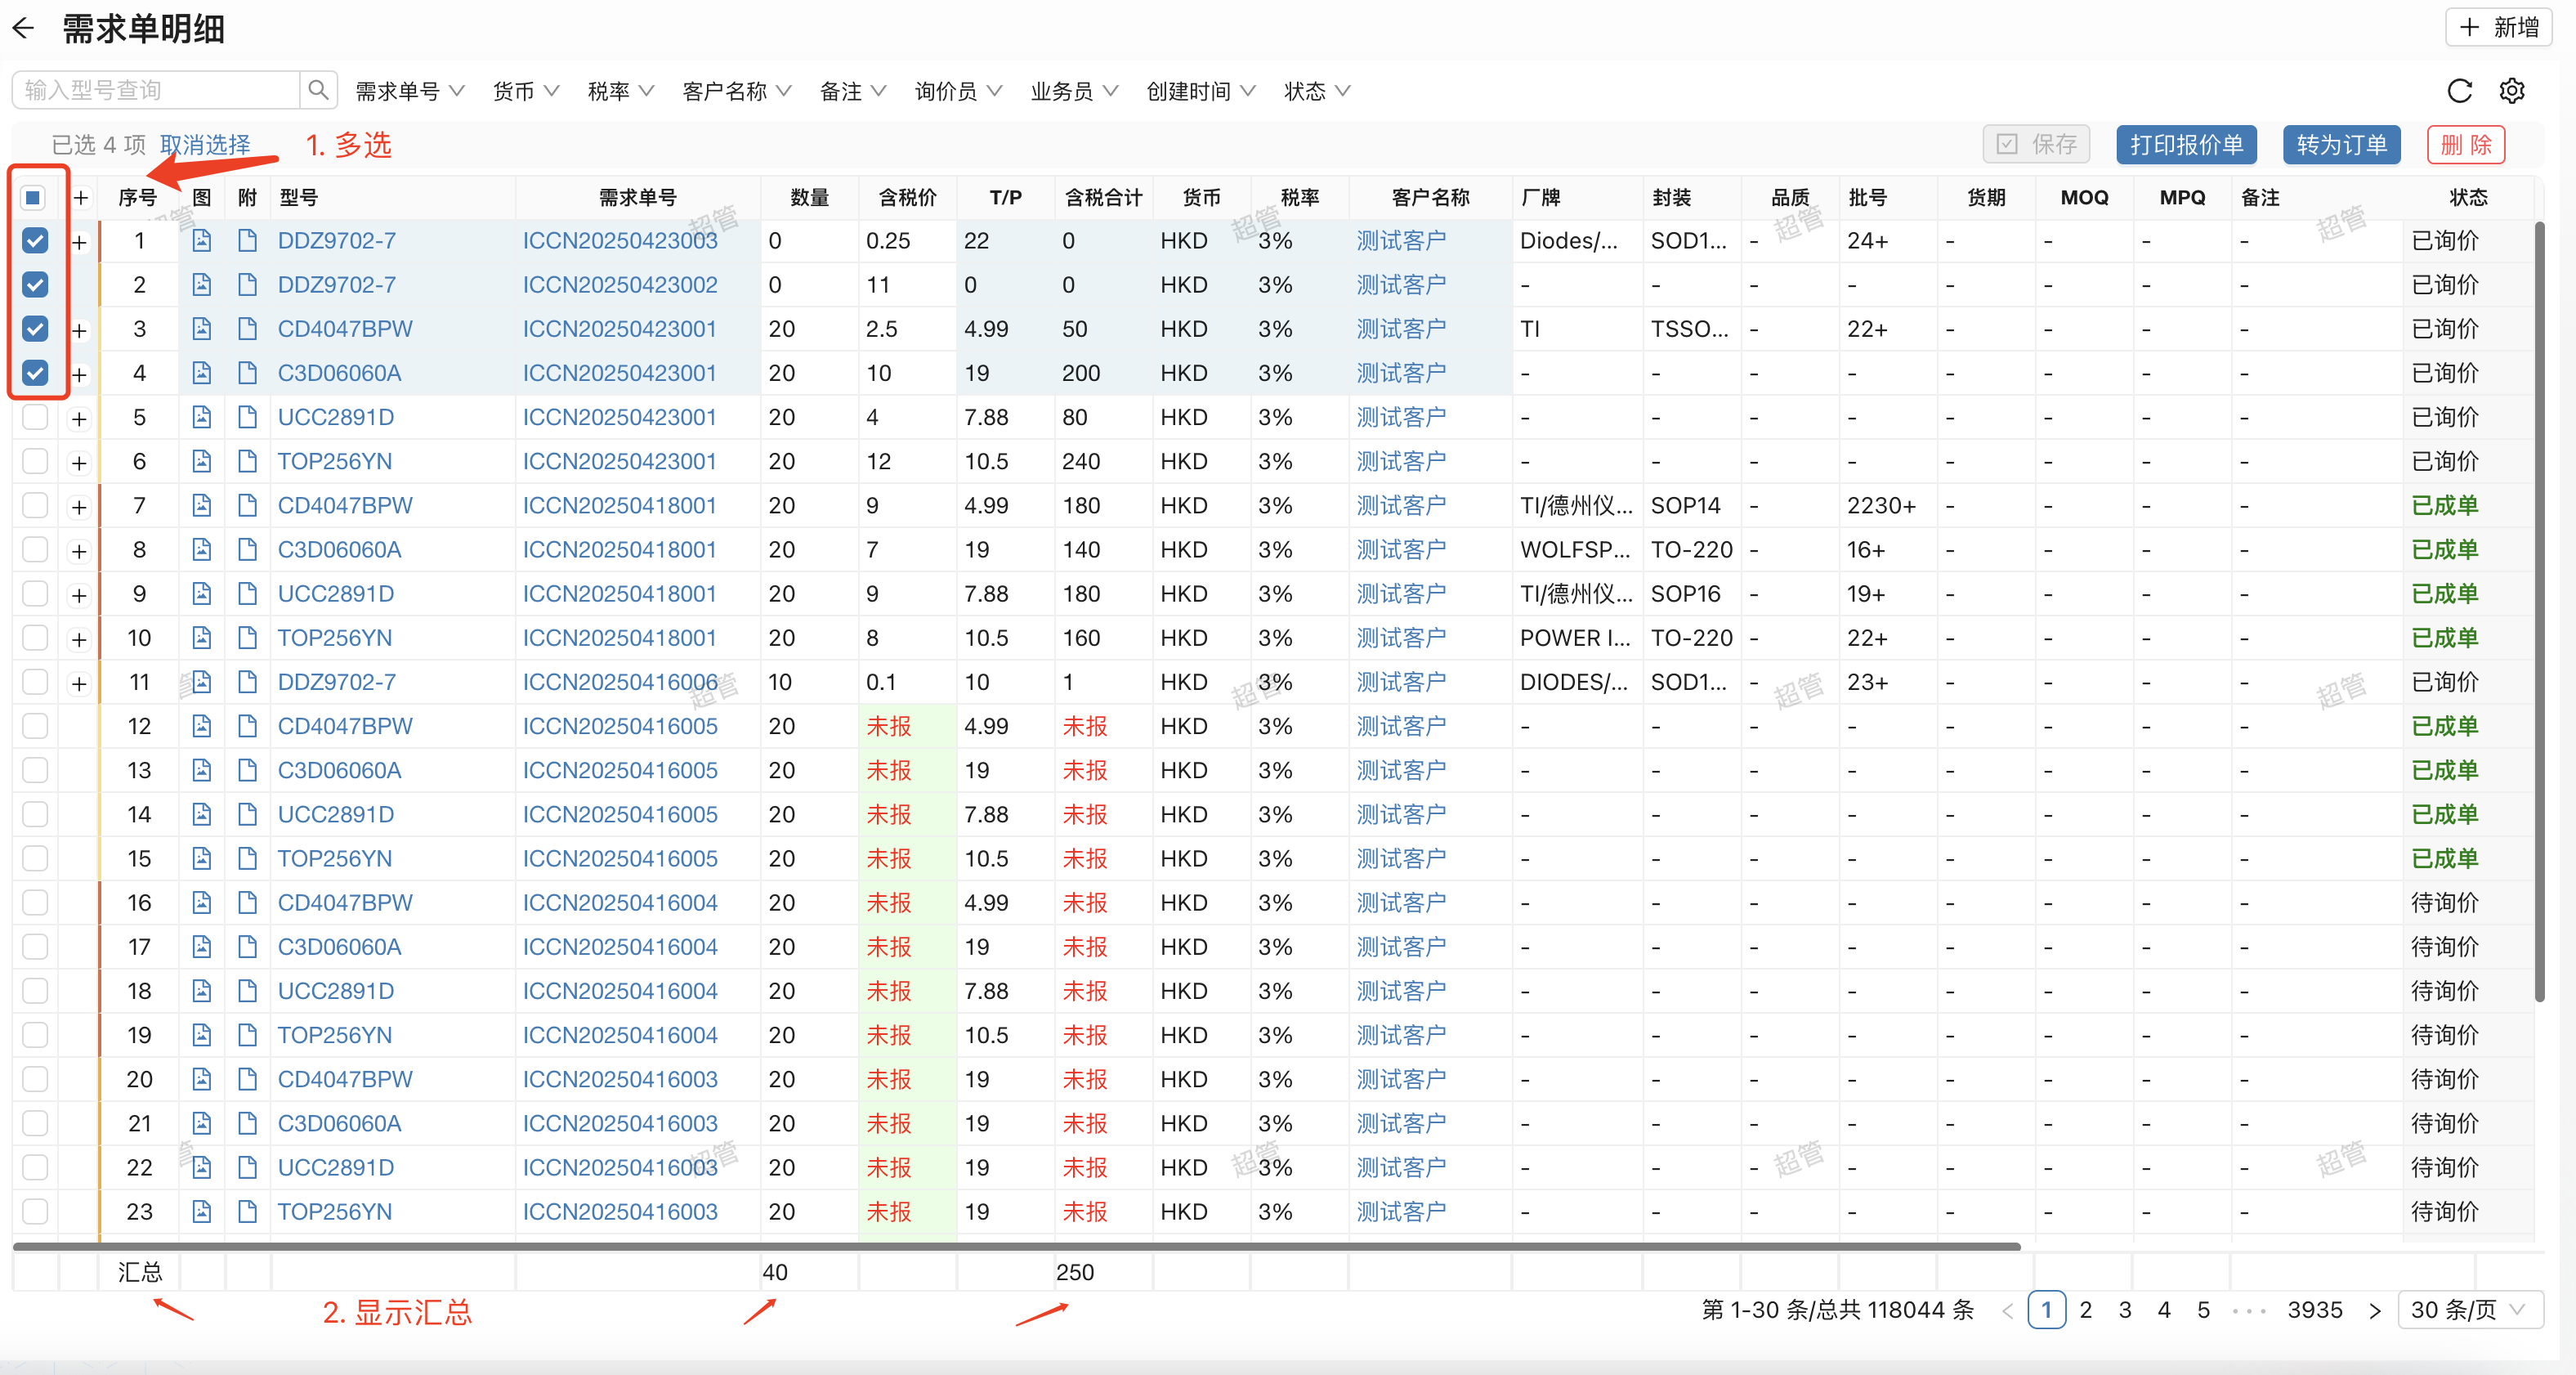Click the image icon for row 7

coord(201,506)
